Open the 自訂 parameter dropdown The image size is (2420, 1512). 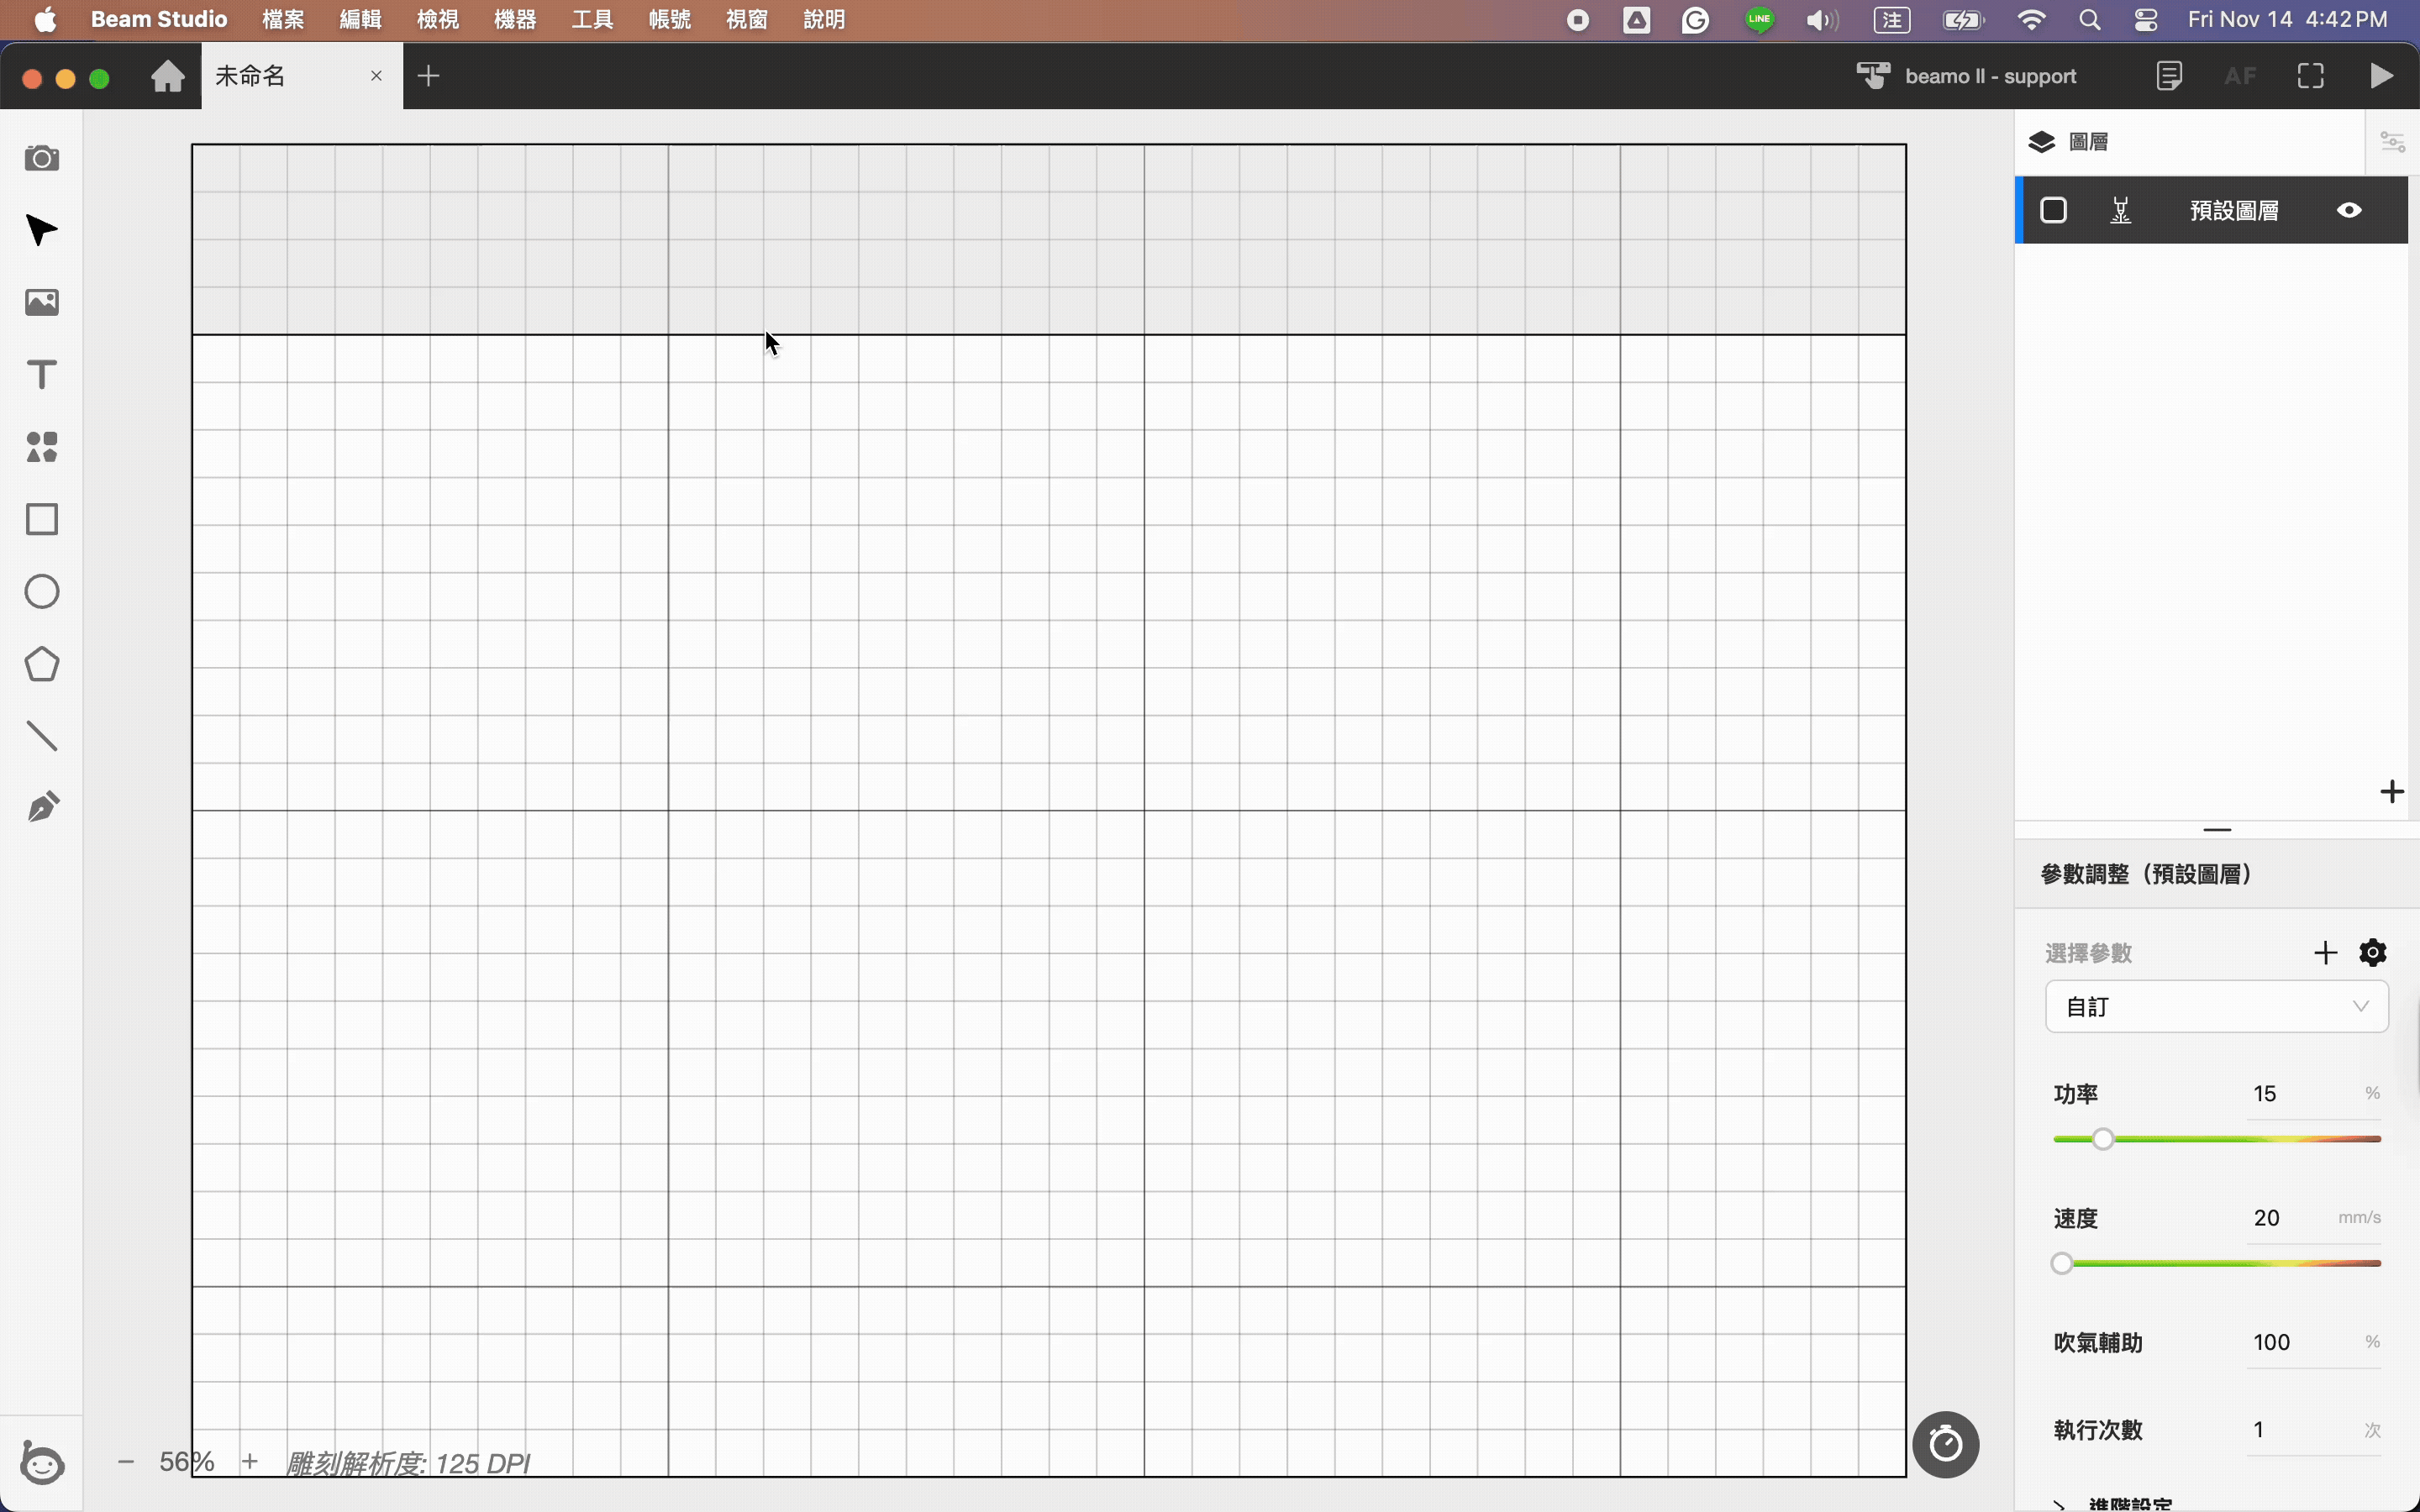2216,1006
